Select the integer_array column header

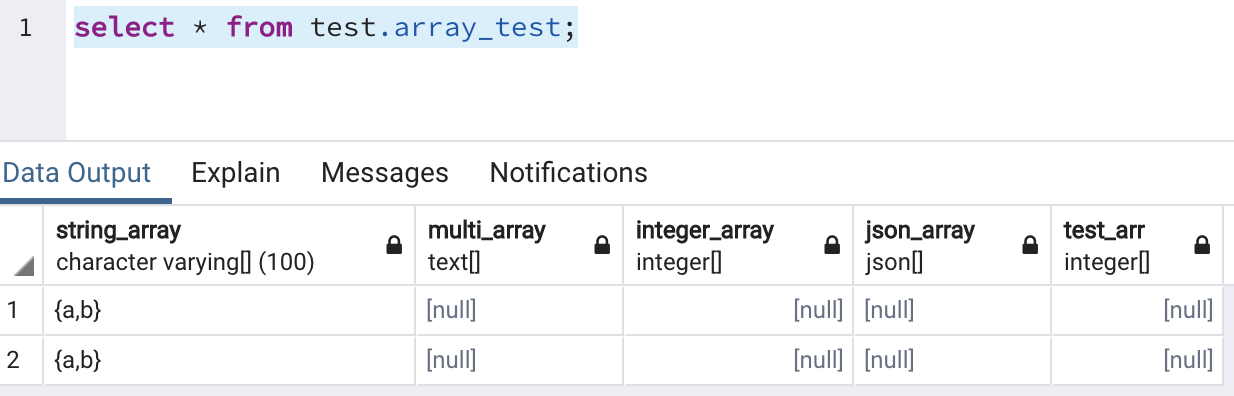[738, 245]
